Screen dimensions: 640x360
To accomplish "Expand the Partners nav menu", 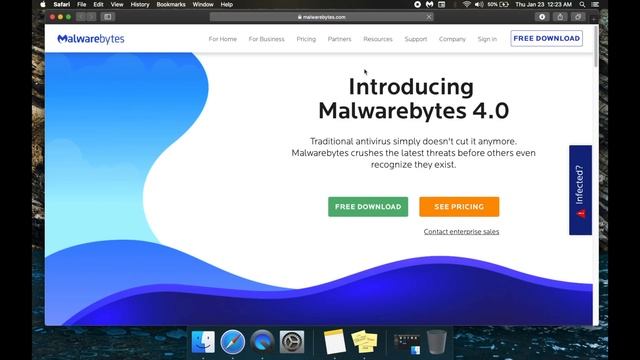I will tap(339, 39).
